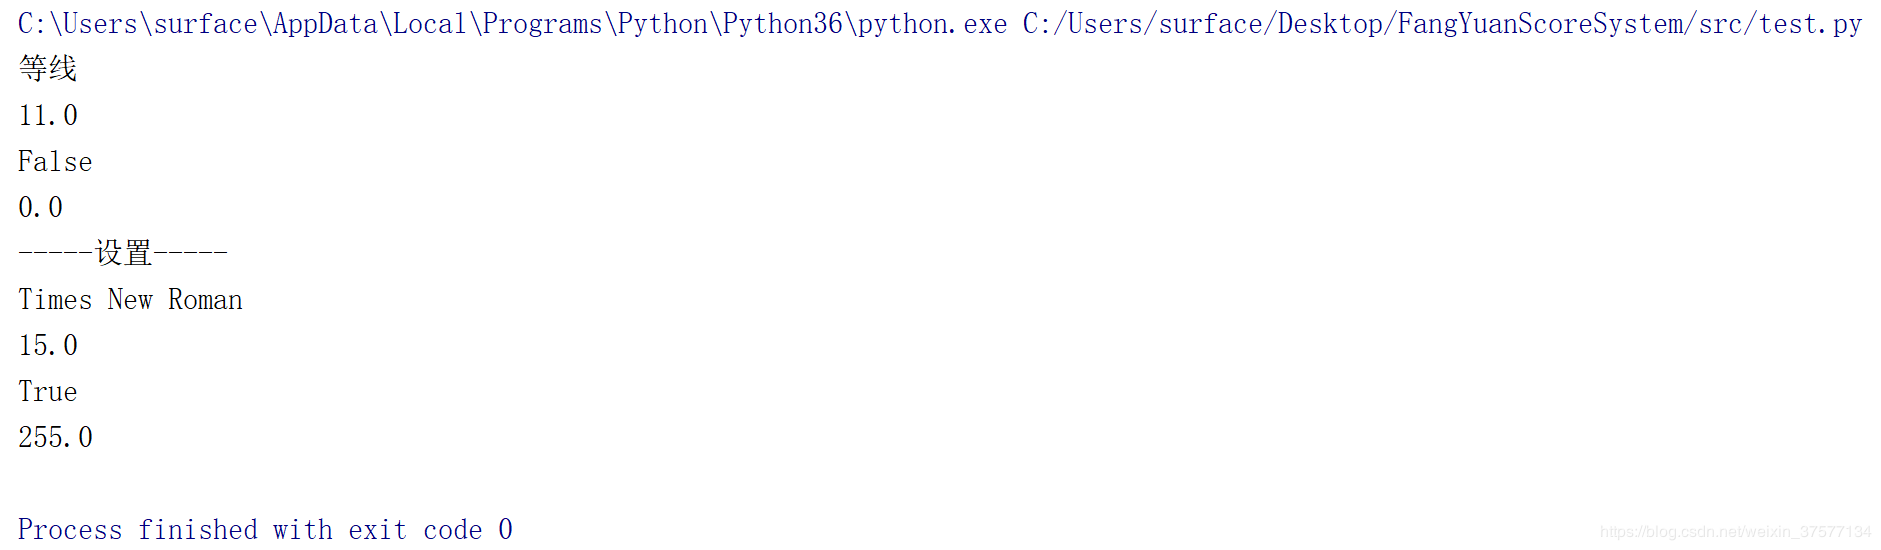Click the False output line
1881x550 pixels.
click(55, 162)
